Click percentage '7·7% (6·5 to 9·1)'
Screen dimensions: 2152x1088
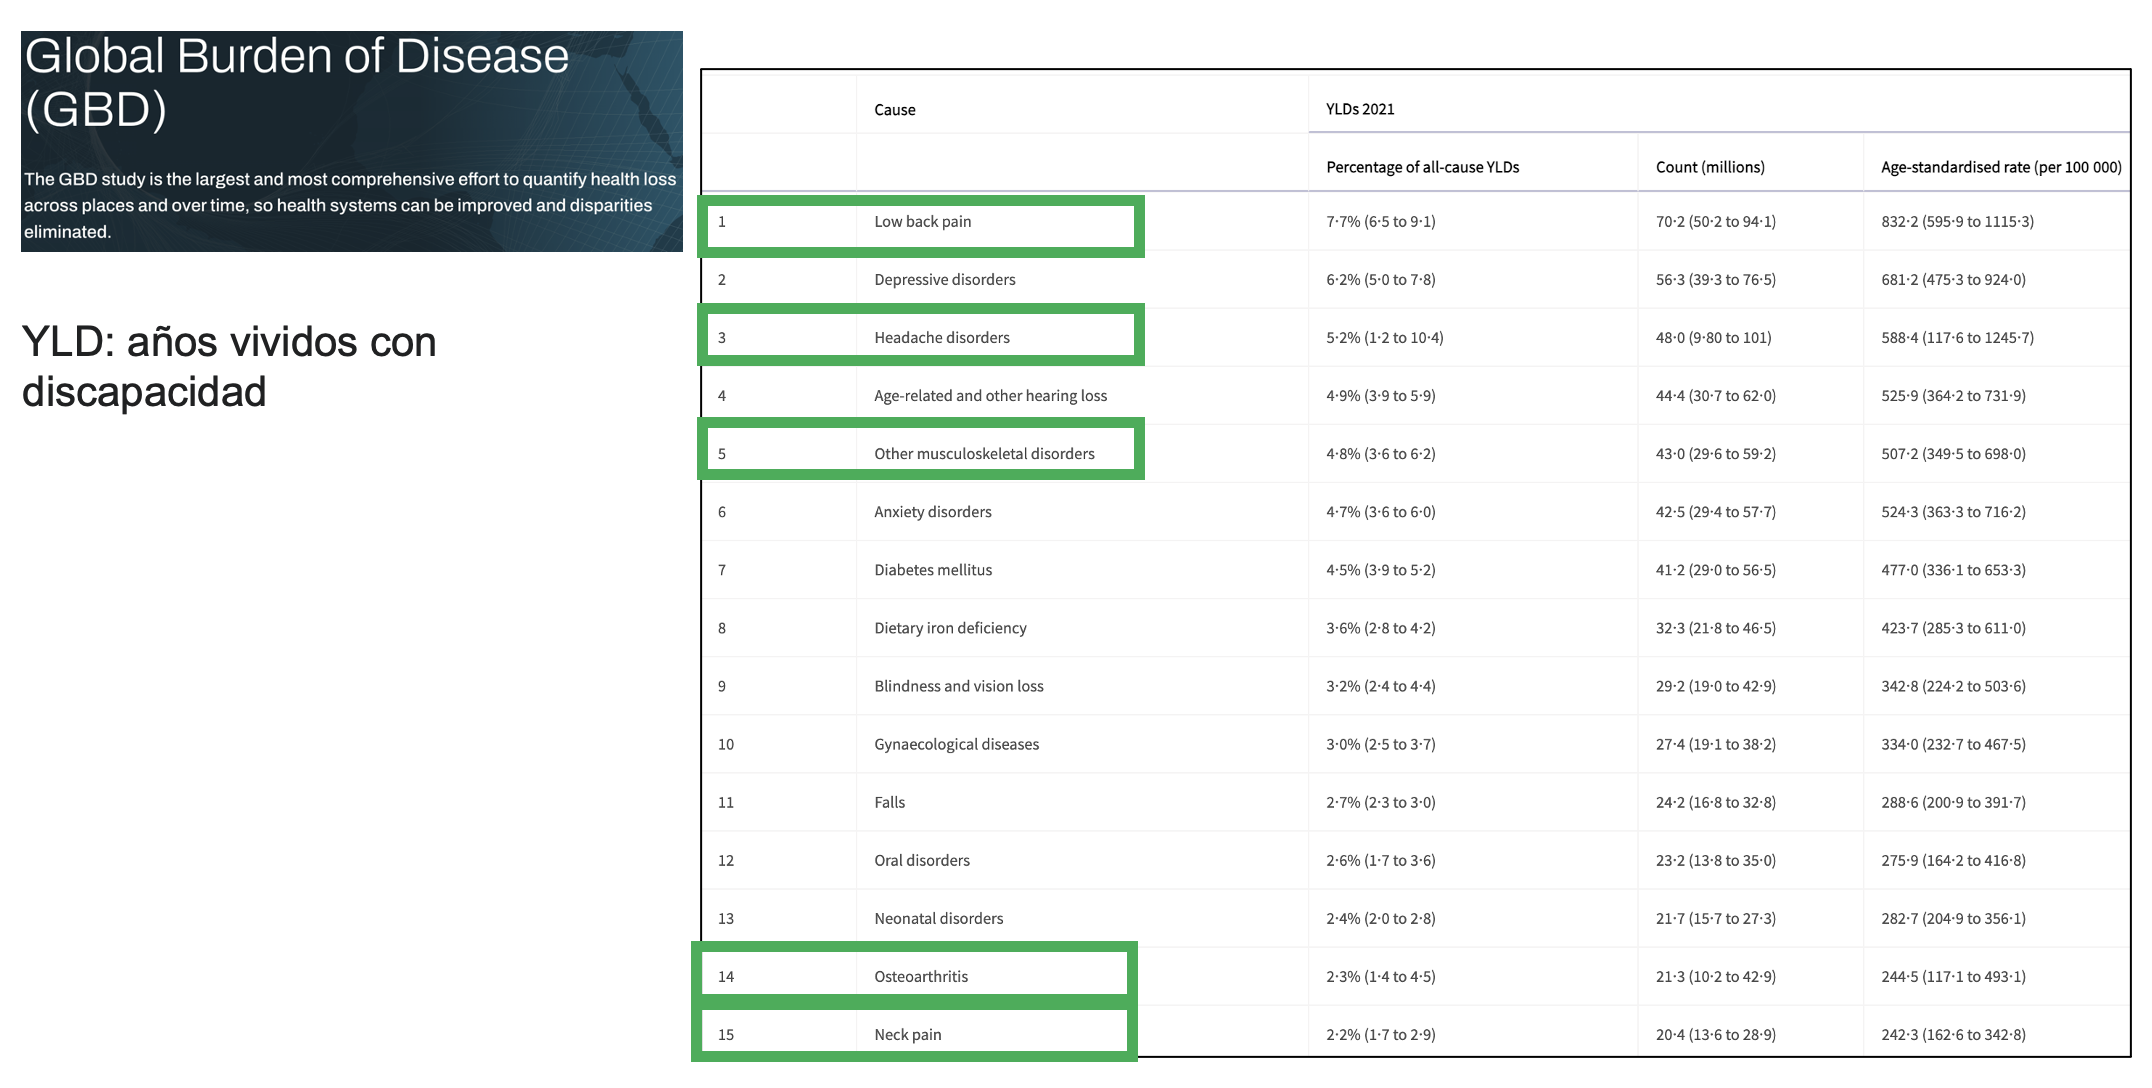pyautogui.click(x=1380, y=222)
